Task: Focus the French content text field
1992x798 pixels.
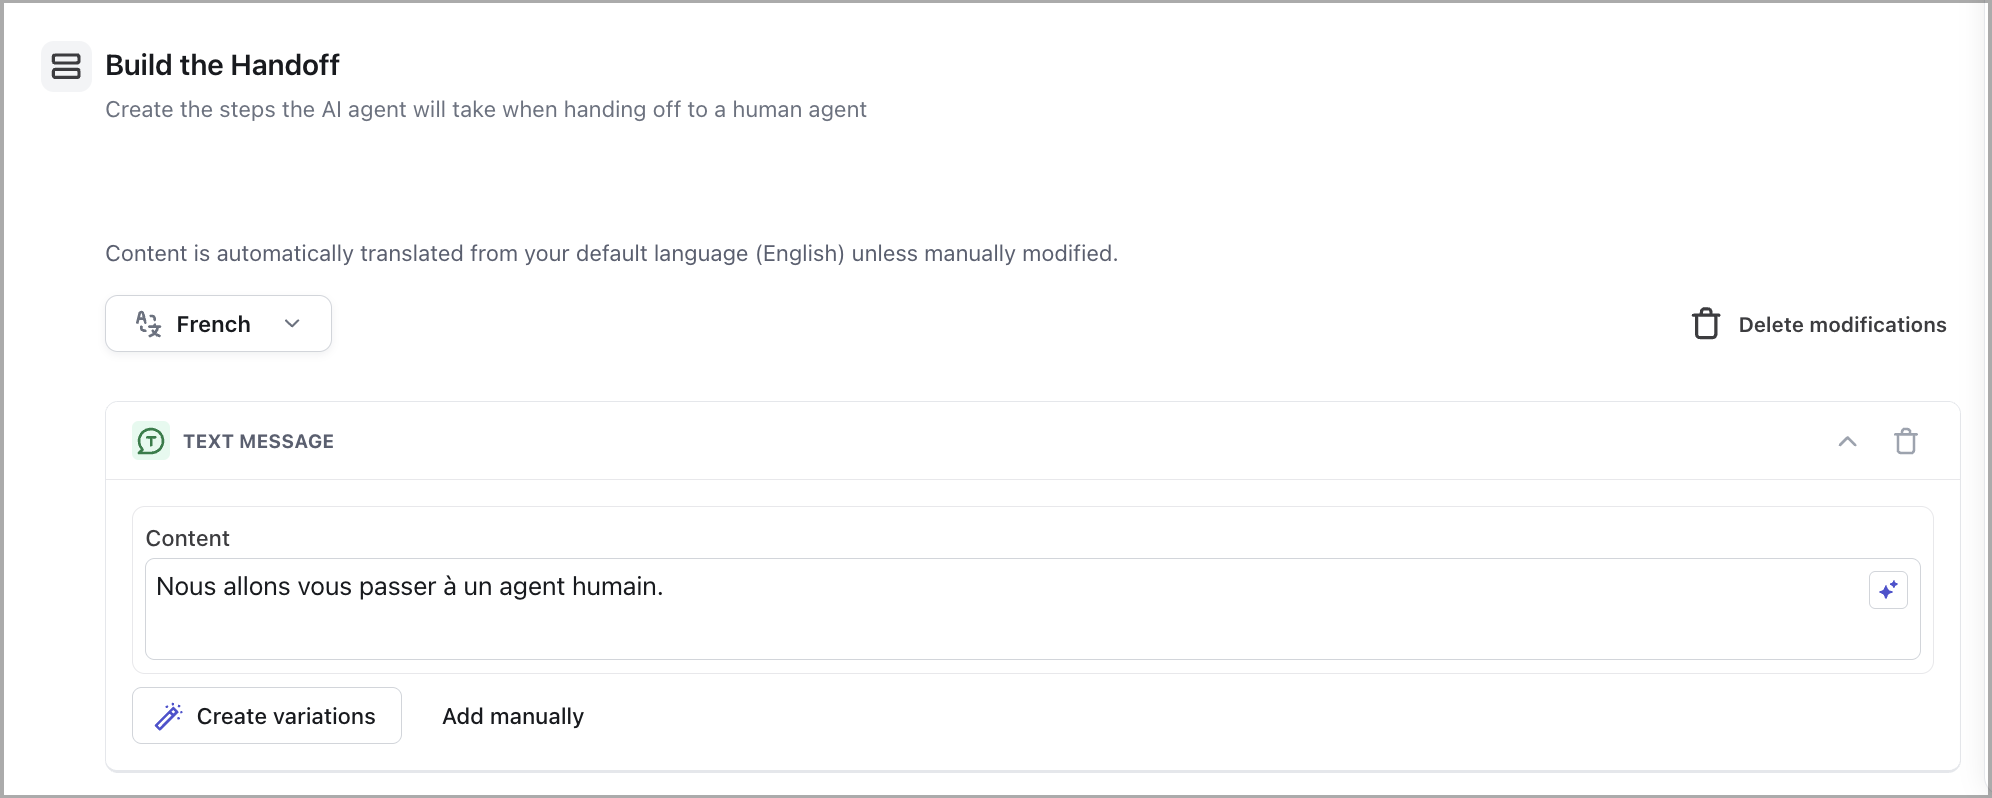Action: (1000, 620)
